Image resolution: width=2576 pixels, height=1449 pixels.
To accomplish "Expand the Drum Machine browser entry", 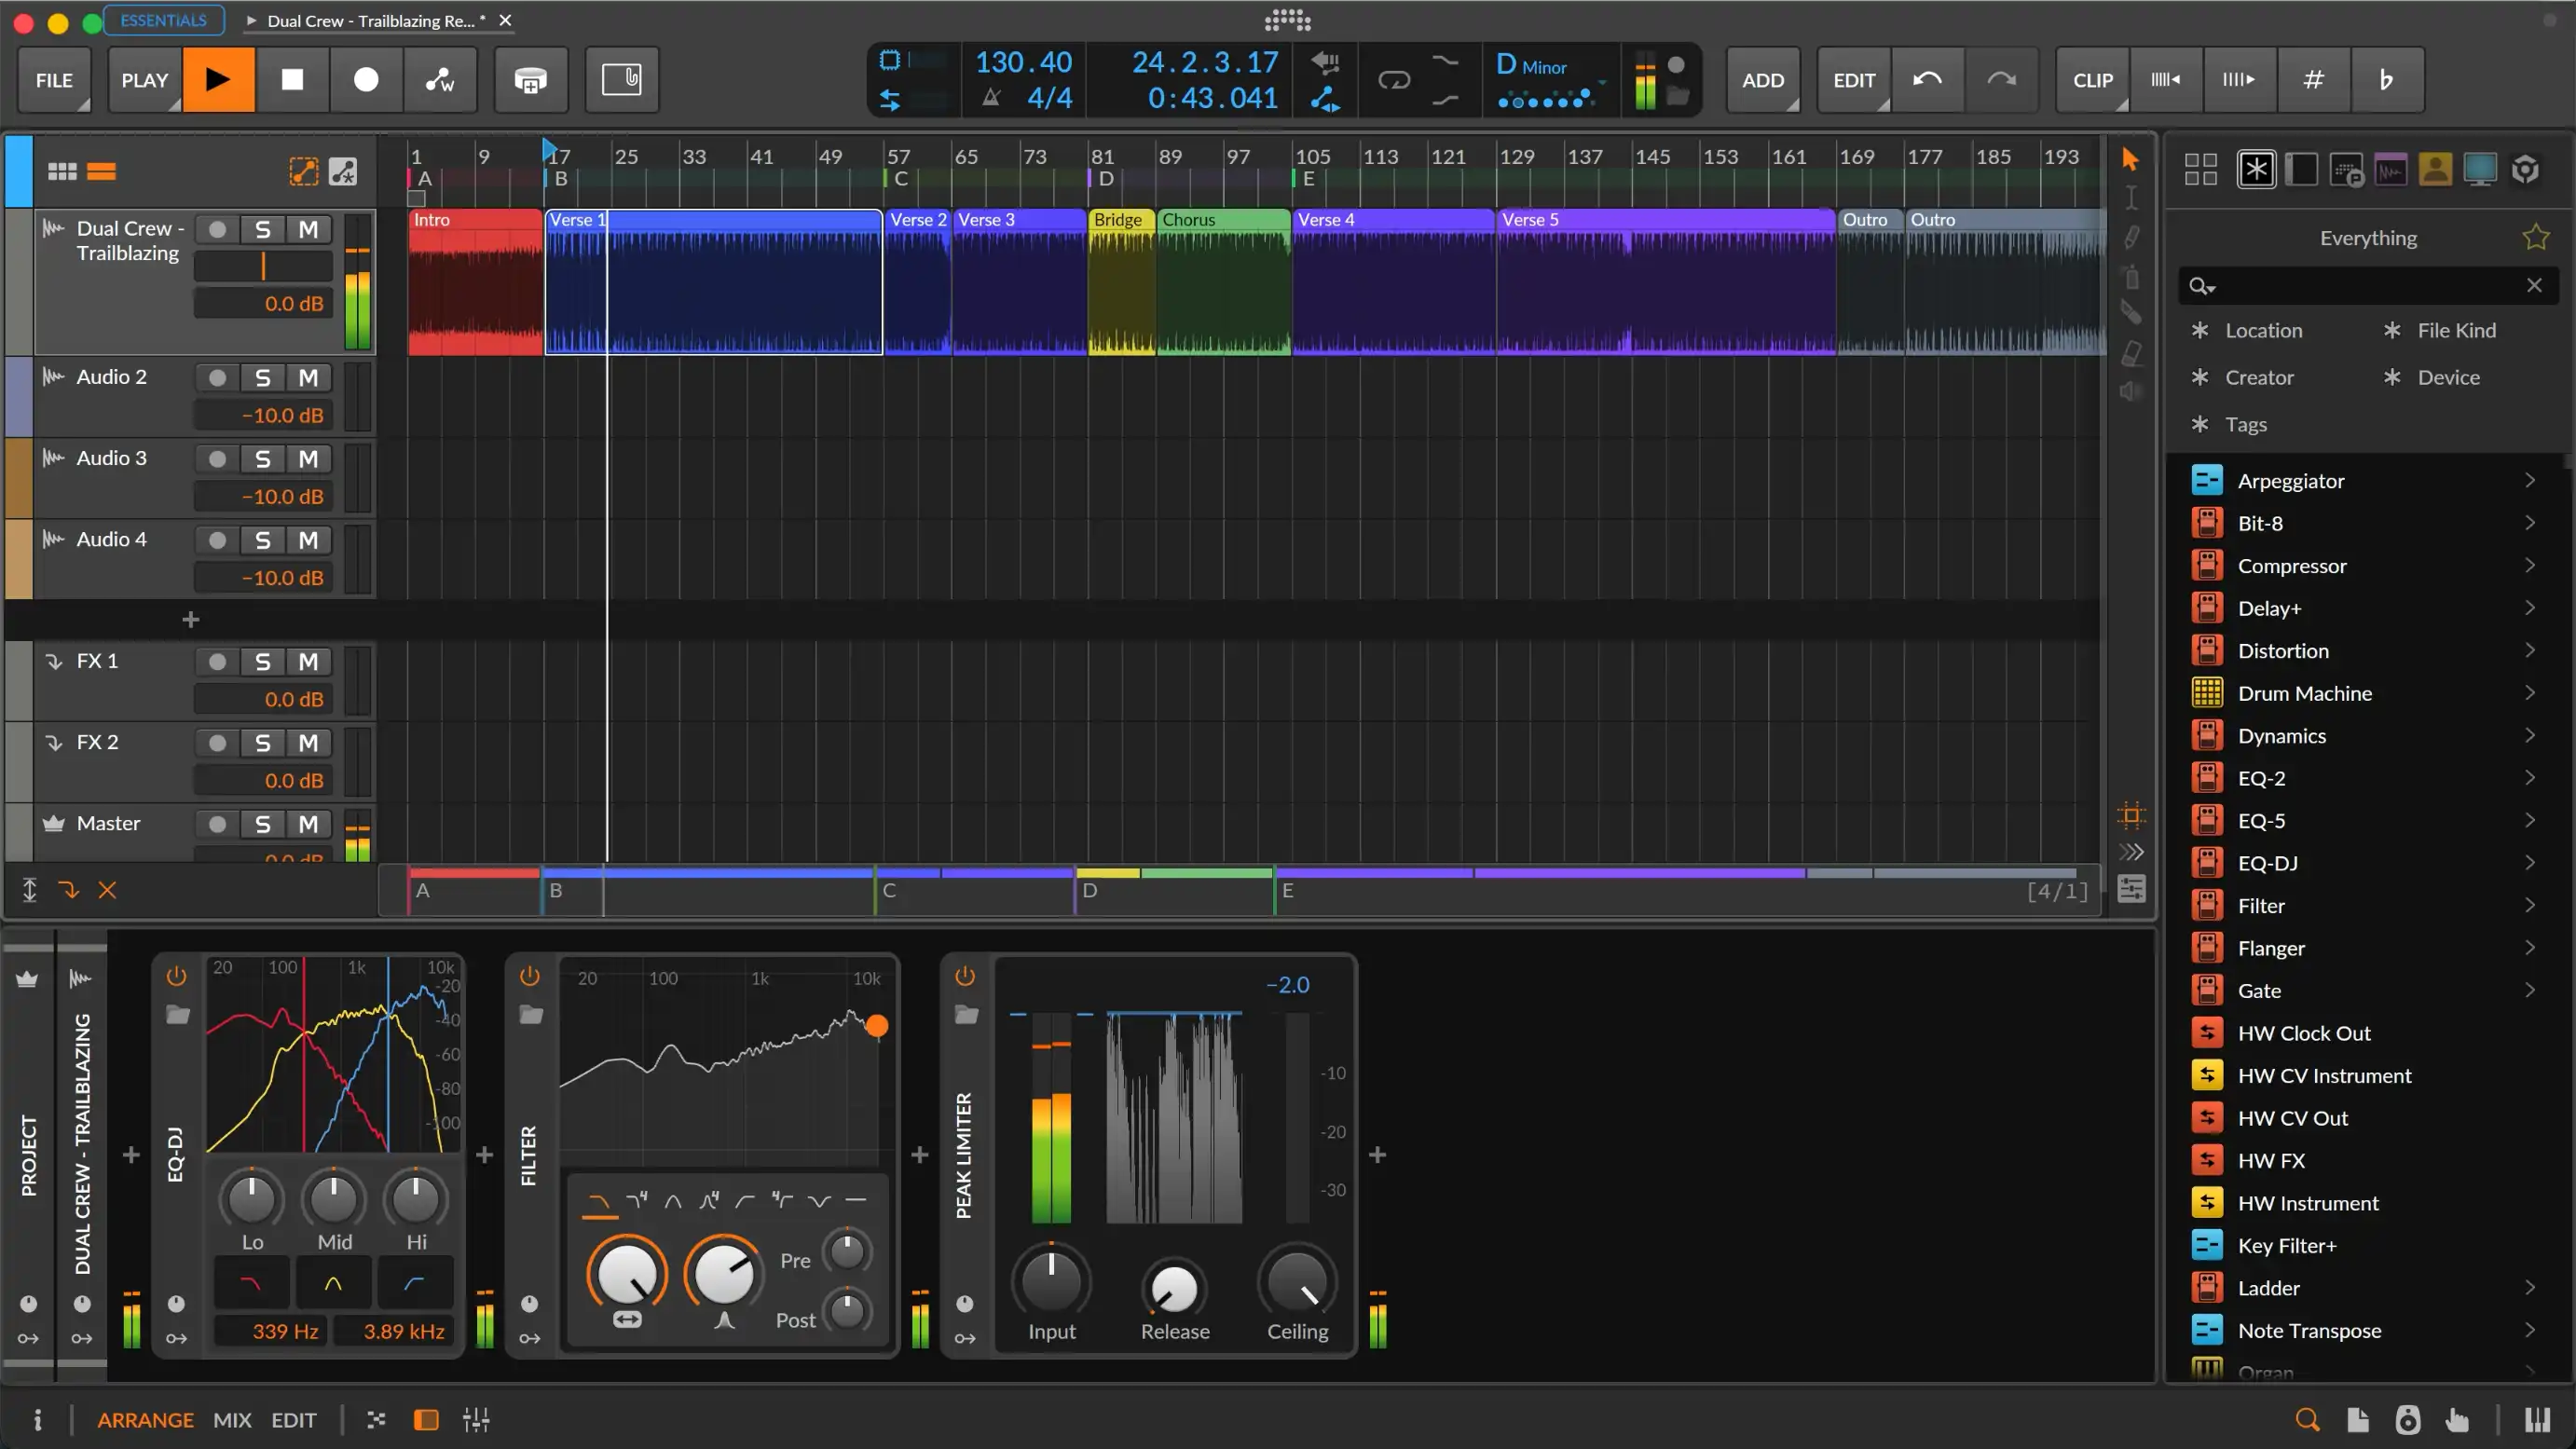I will tap(2529, 693).
